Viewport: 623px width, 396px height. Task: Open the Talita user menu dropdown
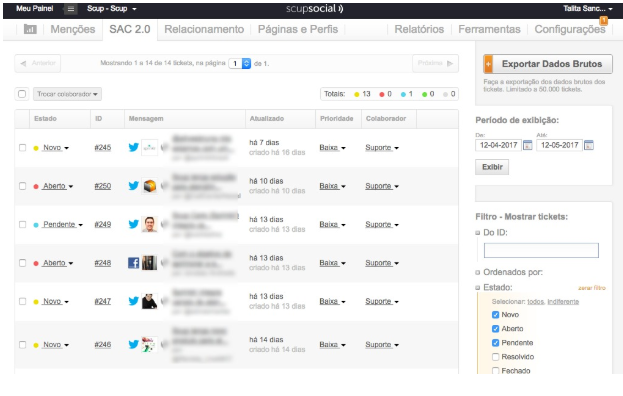588,8
